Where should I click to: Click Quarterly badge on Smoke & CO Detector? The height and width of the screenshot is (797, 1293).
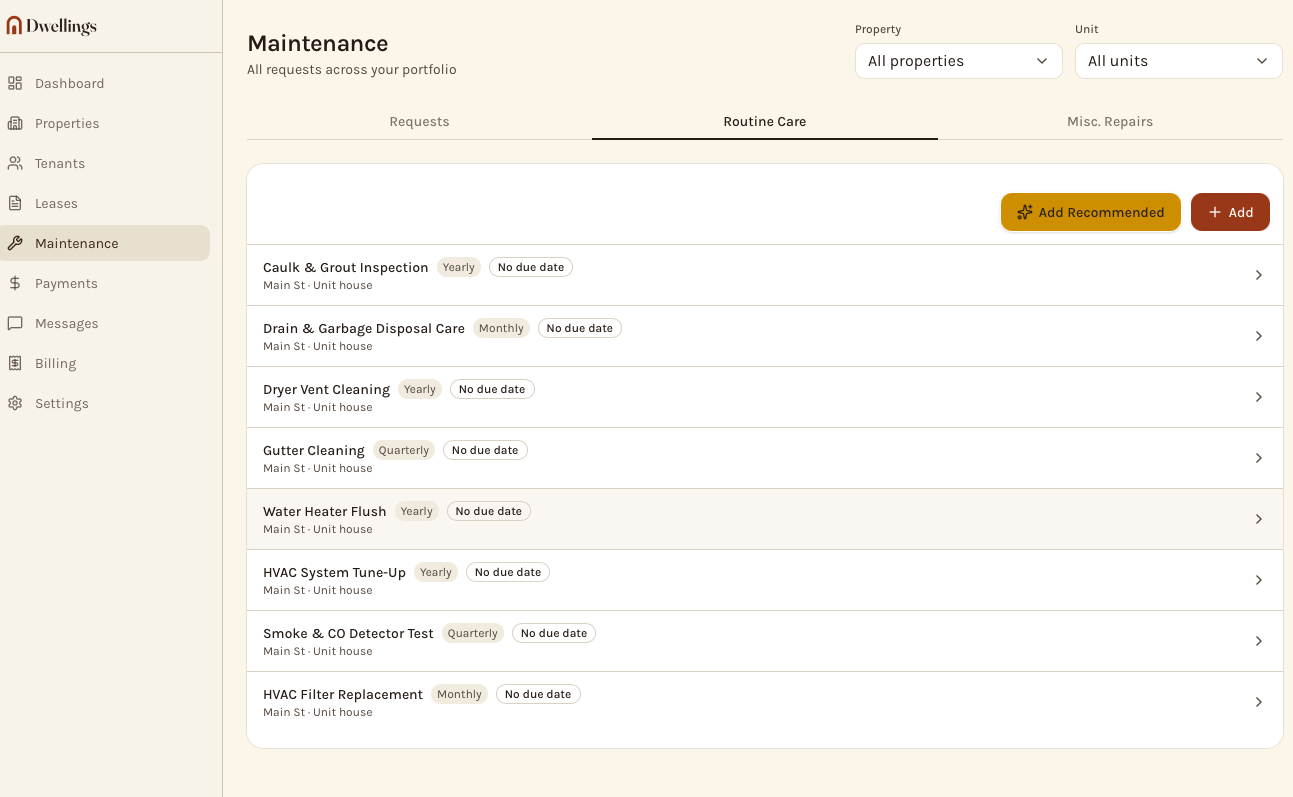click(x=473, y=633)
